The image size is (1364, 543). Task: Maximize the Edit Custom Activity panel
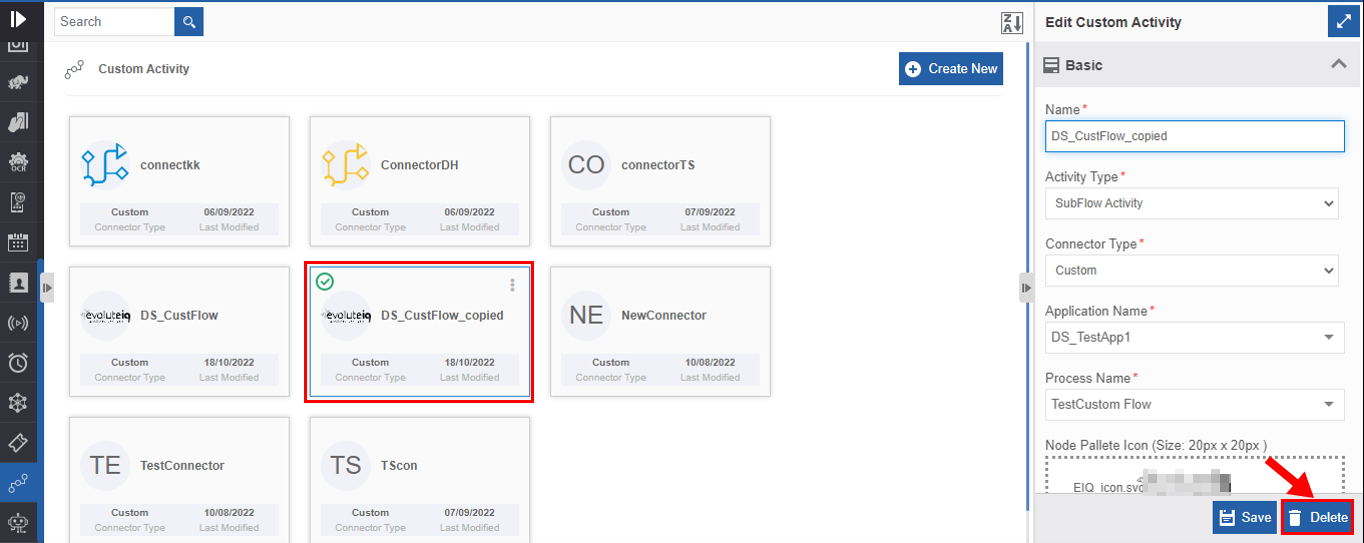[1342, 21]
